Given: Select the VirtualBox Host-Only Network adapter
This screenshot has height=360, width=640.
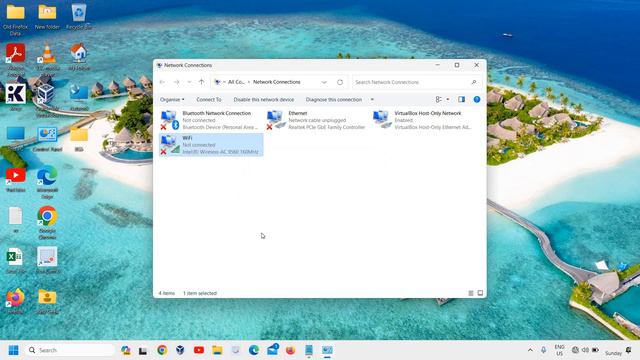Looking at the screenshot, I should [423, 120].
